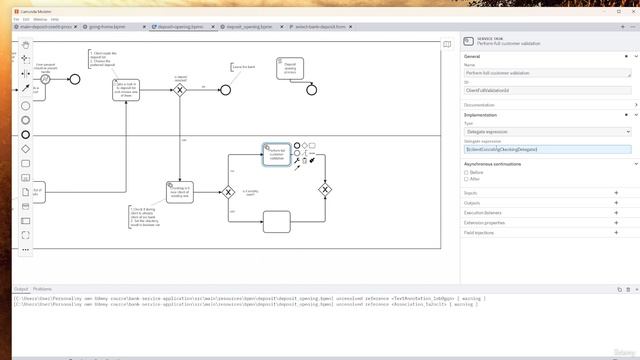
Task: Add an Extension property
Action: (x=616, y=223)
